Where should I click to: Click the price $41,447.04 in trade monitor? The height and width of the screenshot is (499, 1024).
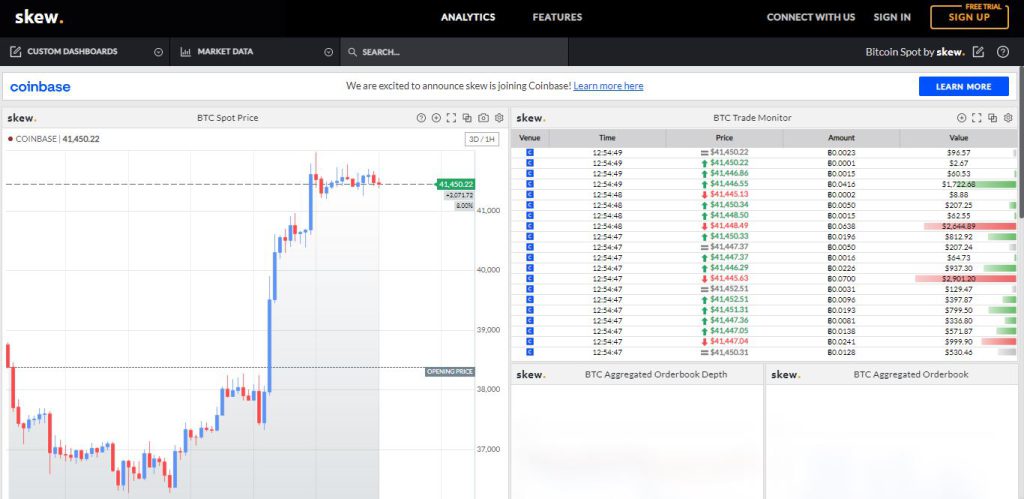click(x=729, y=342)
